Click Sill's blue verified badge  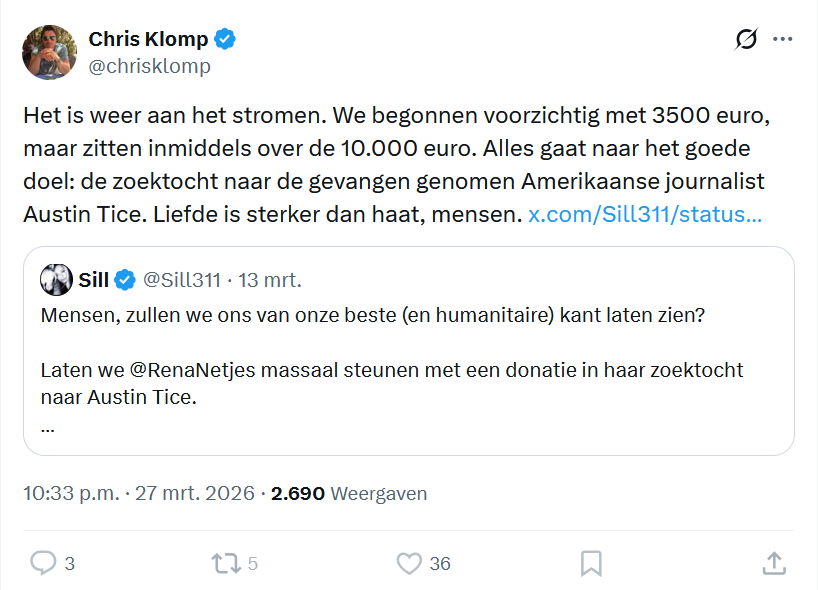[125, 280]
